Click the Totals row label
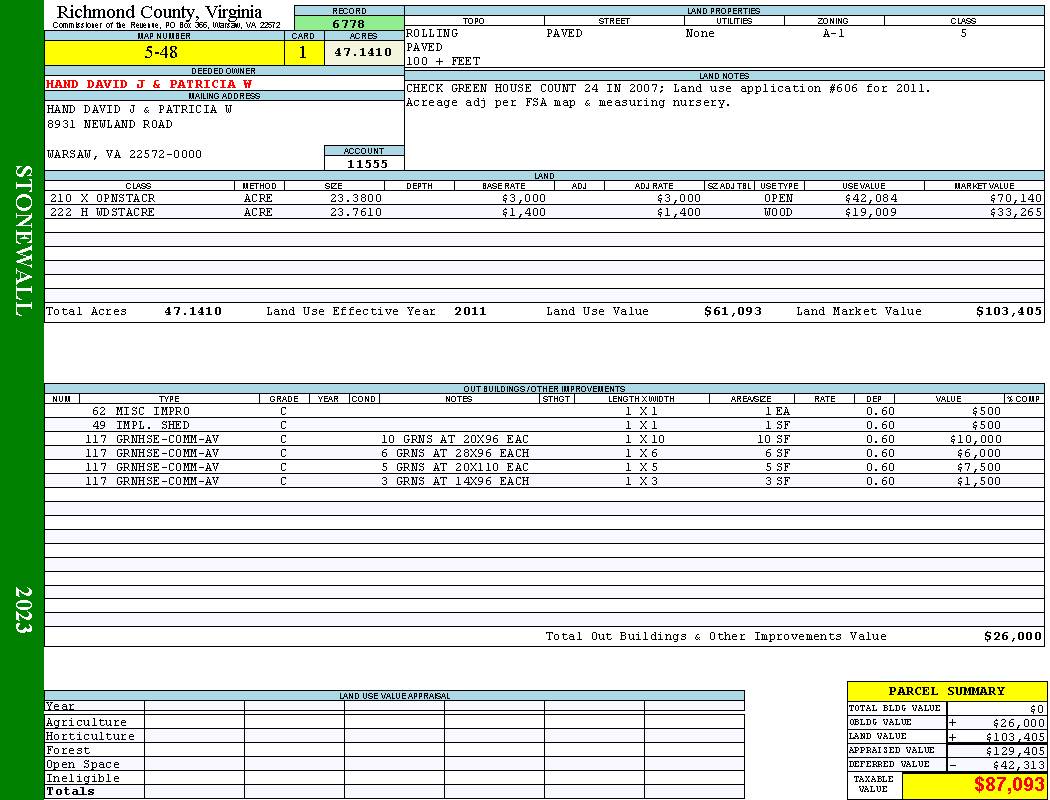The width and height of the screenshot is (1050, 800). click(70, 791)
